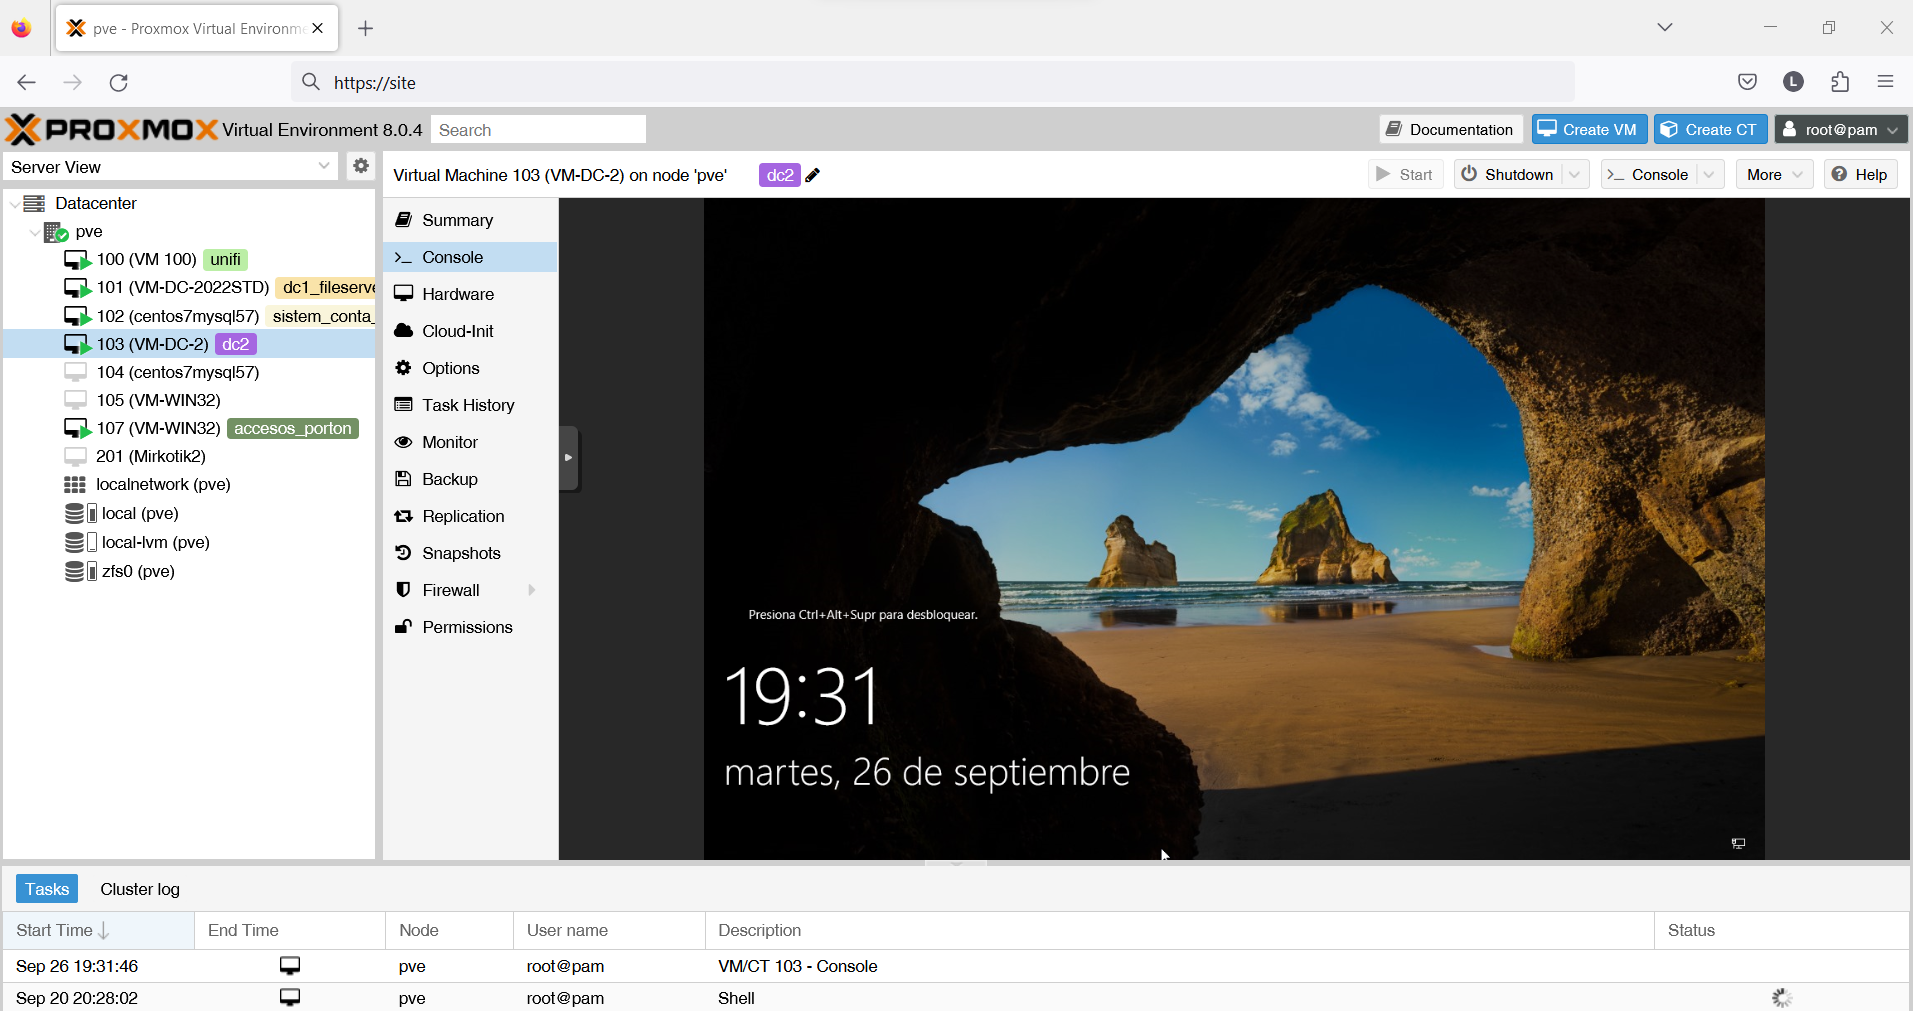1913x1011 pixels.
Task: Focus the Proxmox Search field
Action: coord(538,130)
